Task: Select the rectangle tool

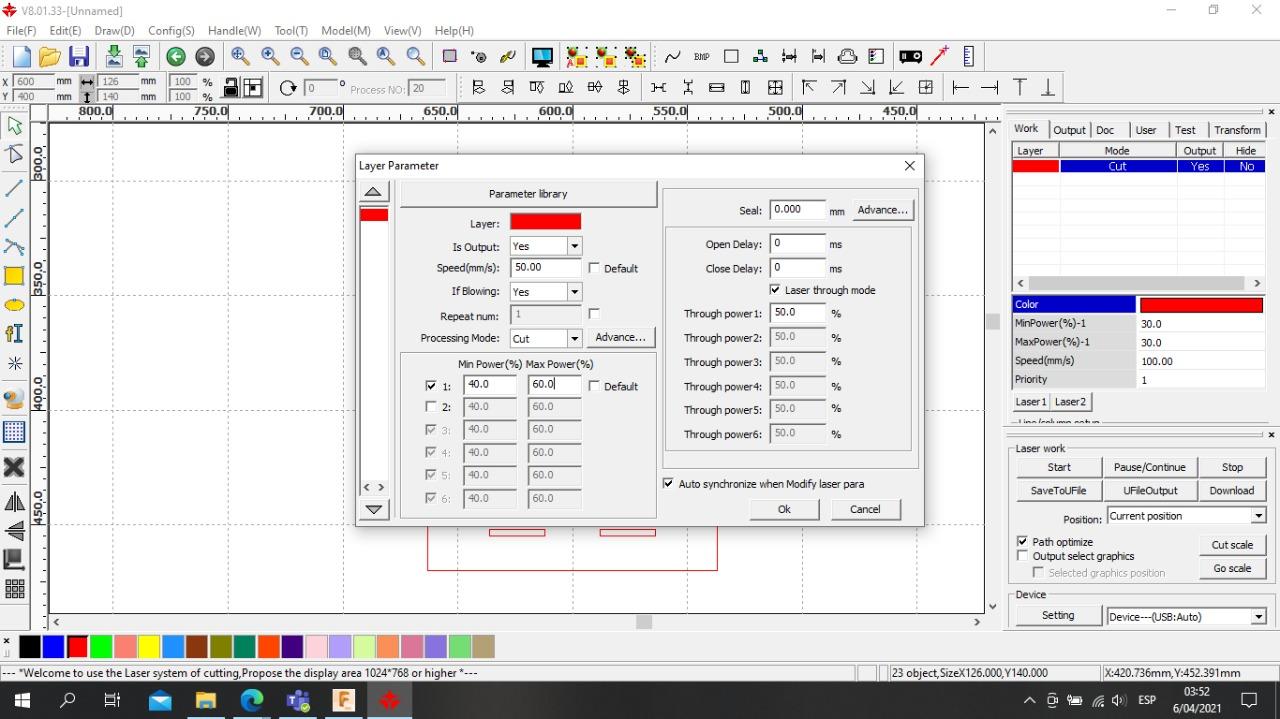Action: pos(15,276)
